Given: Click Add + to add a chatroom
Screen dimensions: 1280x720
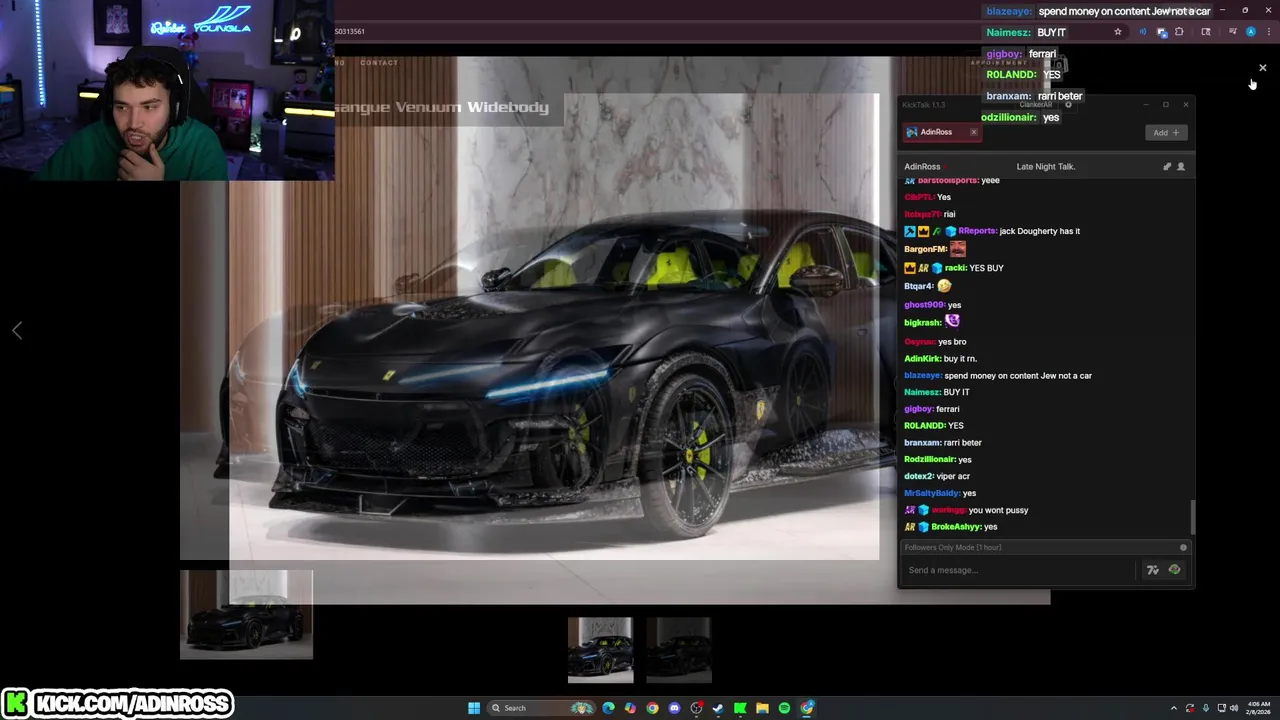Looking at the screenshot, I should coord(1166,132).
